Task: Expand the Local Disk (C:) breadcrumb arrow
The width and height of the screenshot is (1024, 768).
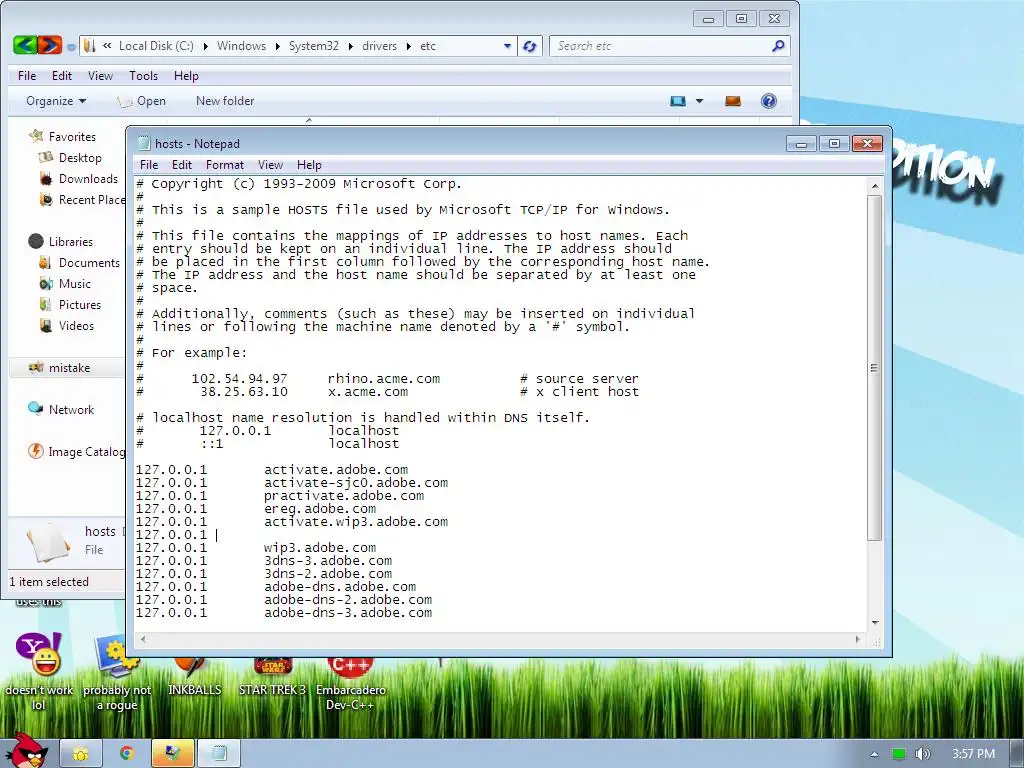Action: click(206, 46)
